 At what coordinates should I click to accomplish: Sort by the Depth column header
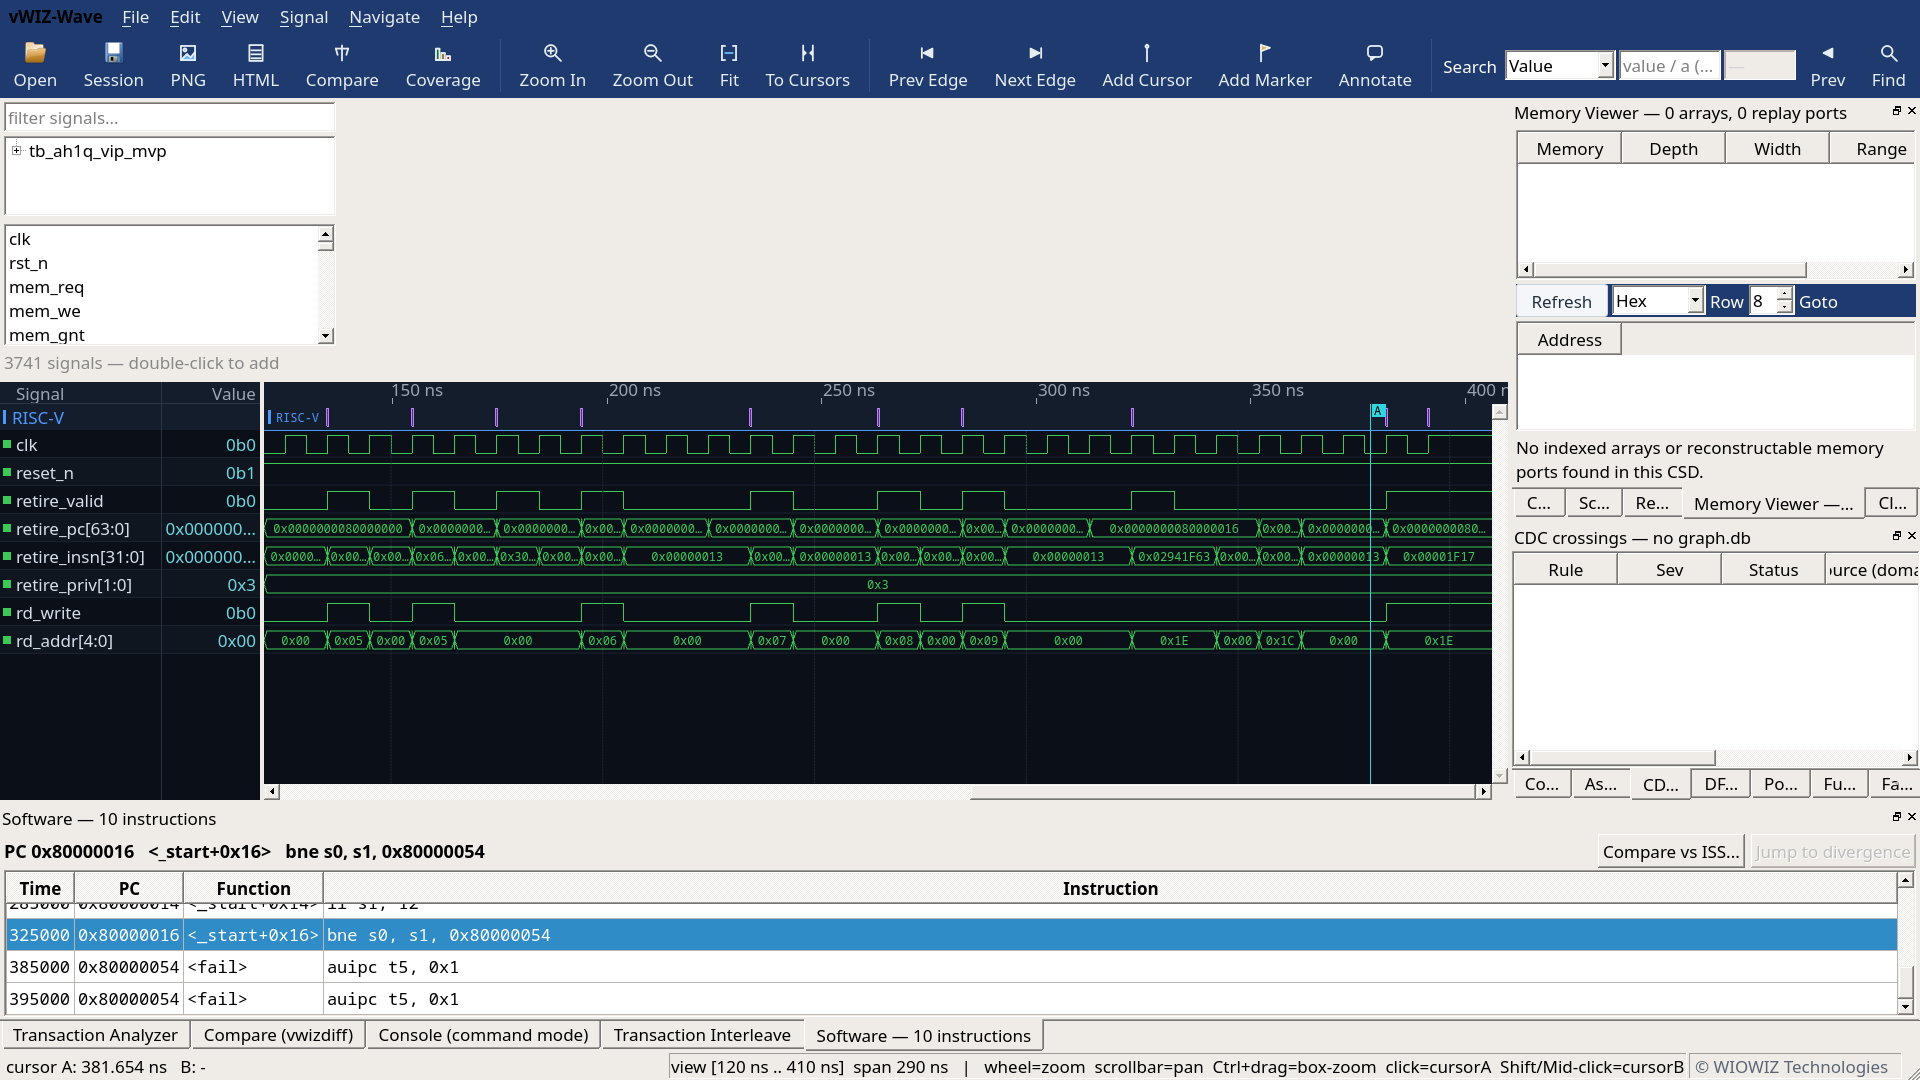click(1673, 149)
